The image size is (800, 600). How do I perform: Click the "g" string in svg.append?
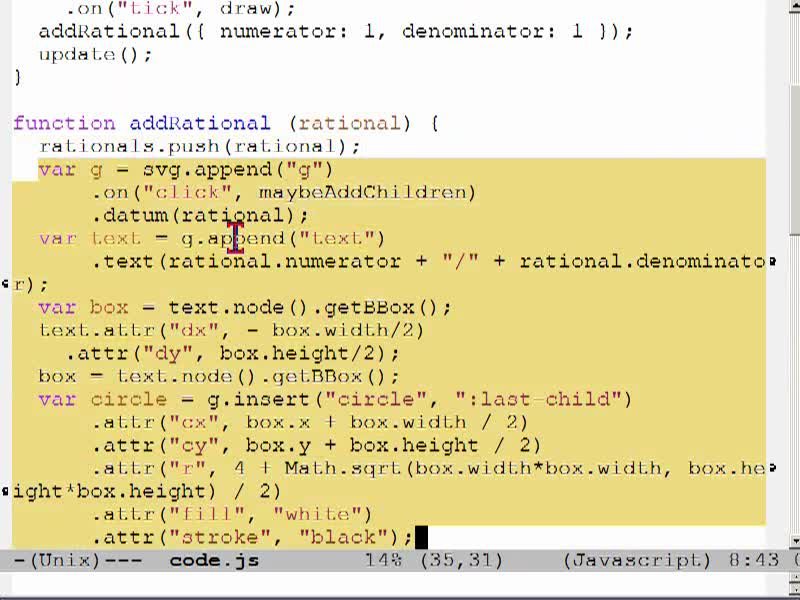(304, 169)
